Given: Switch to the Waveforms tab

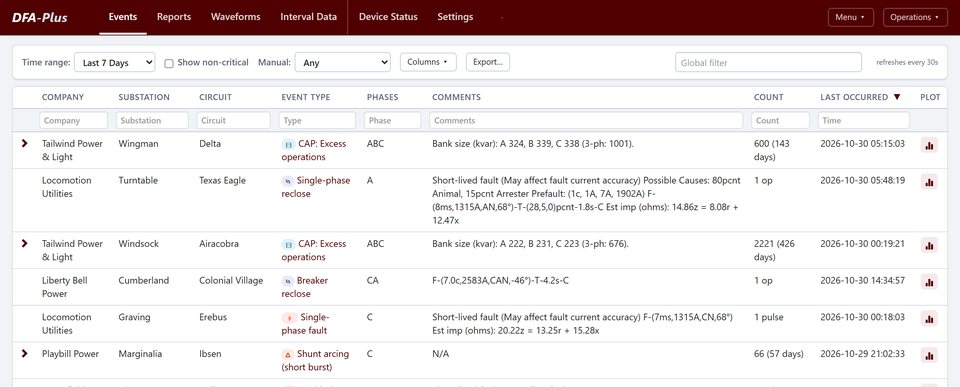Looking at the screenshot, I should [x=236, y=17].
